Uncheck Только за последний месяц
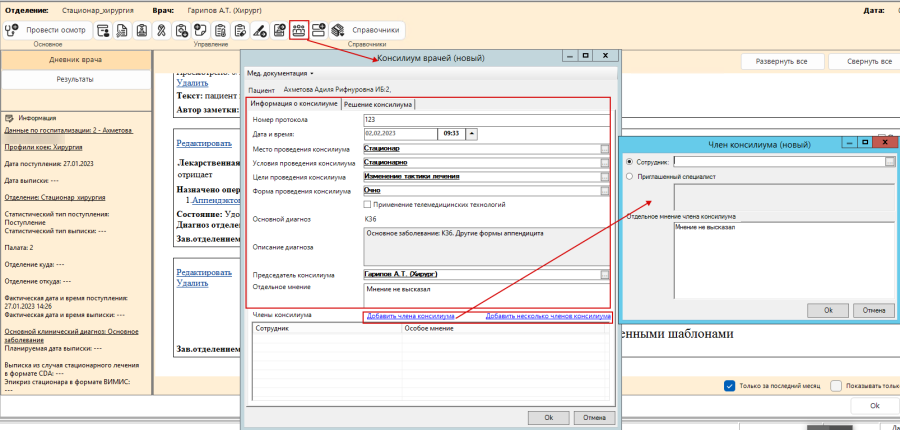The height and width of the screenshot is (430, 900). [730, 386]
